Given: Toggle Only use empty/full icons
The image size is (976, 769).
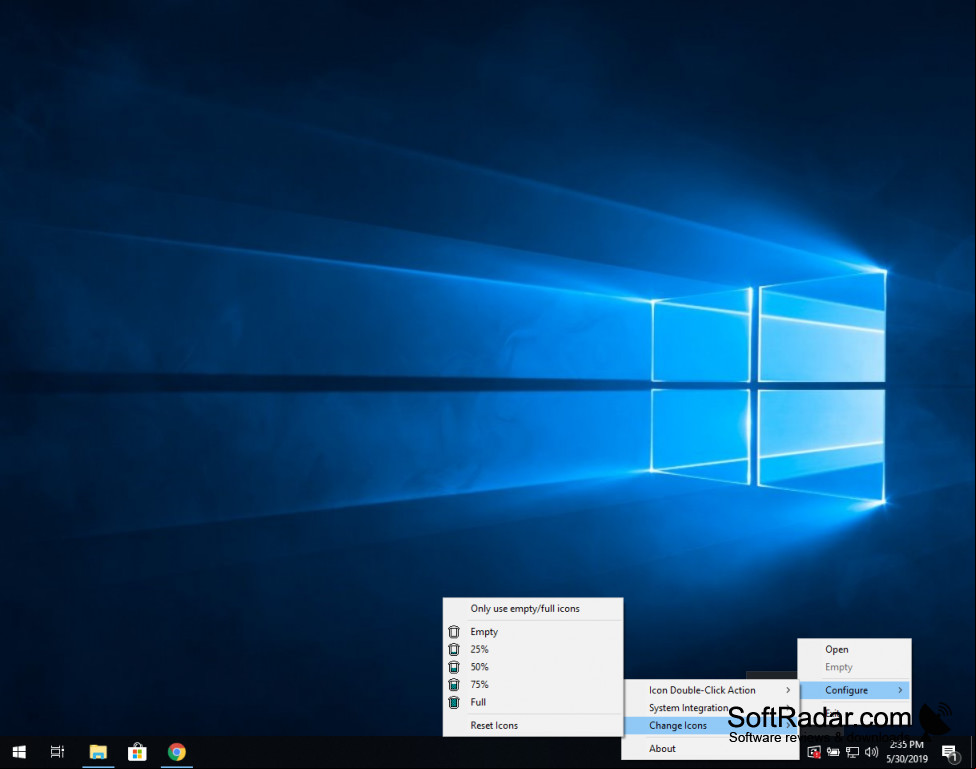Looking at the screenshot, I should 533,608.
